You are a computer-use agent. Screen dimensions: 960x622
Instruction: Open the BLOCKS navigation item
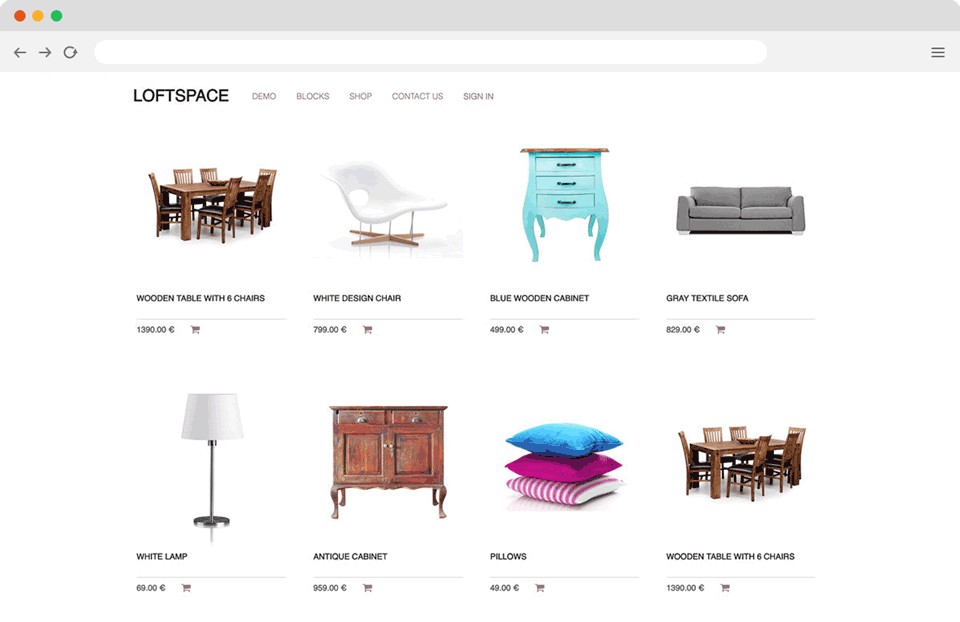pyautogui.click(x=313, y=96)
